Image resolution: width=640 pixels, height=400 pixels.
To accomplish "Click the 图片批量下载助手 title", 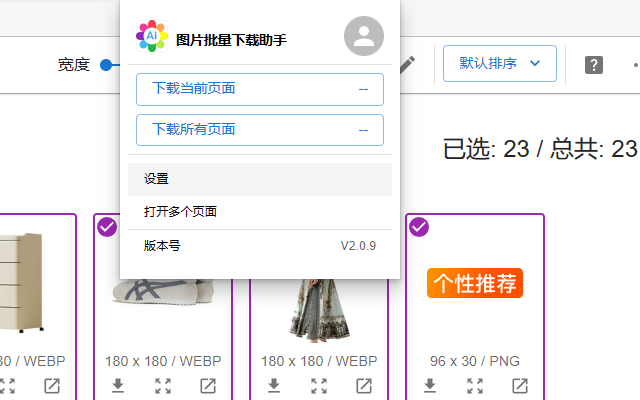I will (x=231, y=40).
